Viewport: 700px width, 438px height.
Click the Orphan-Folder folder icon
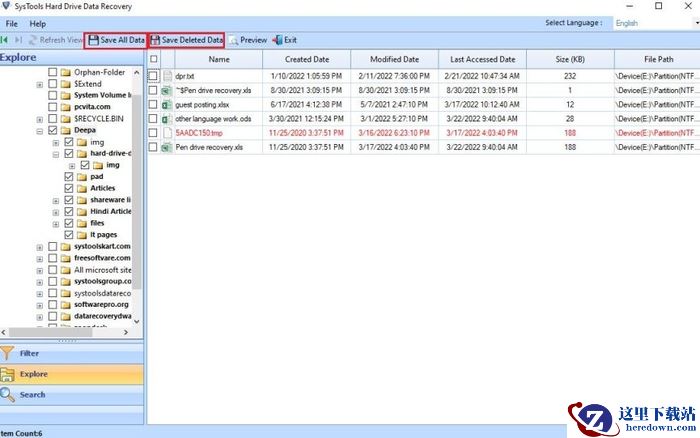point(66,72)
